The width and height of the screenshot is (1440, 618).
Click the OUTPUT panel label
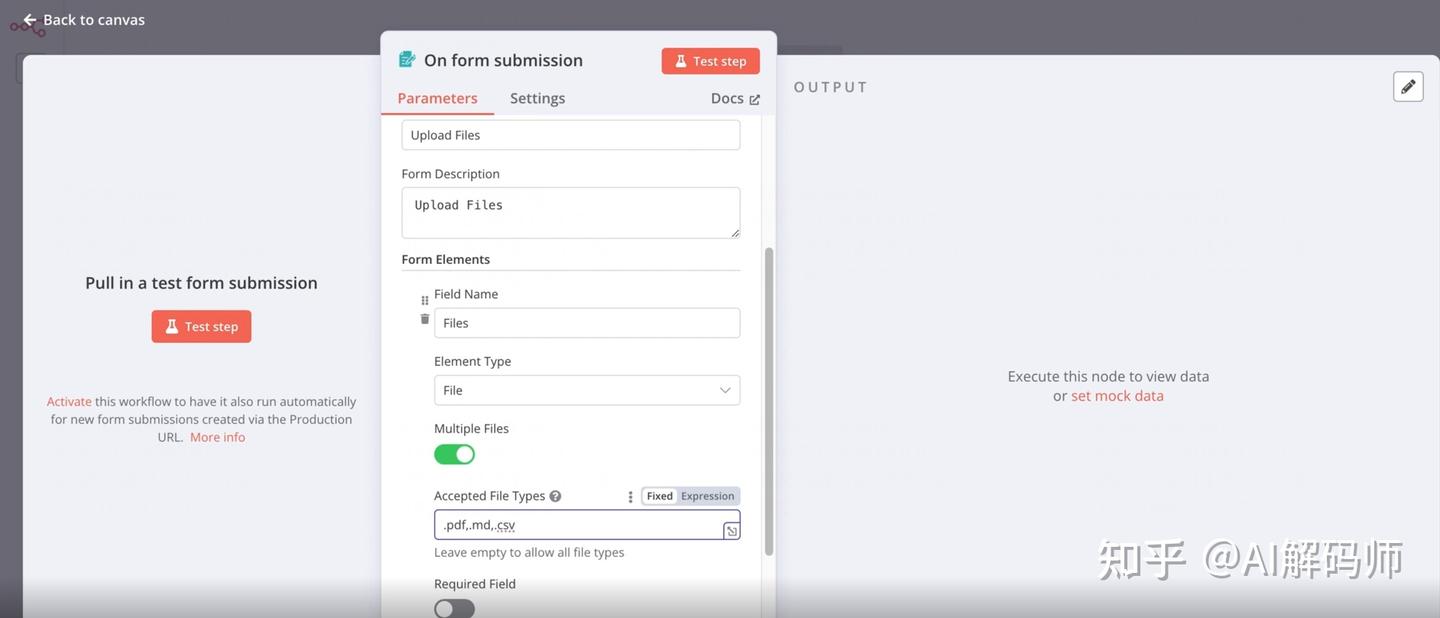(x=831, y=87)
